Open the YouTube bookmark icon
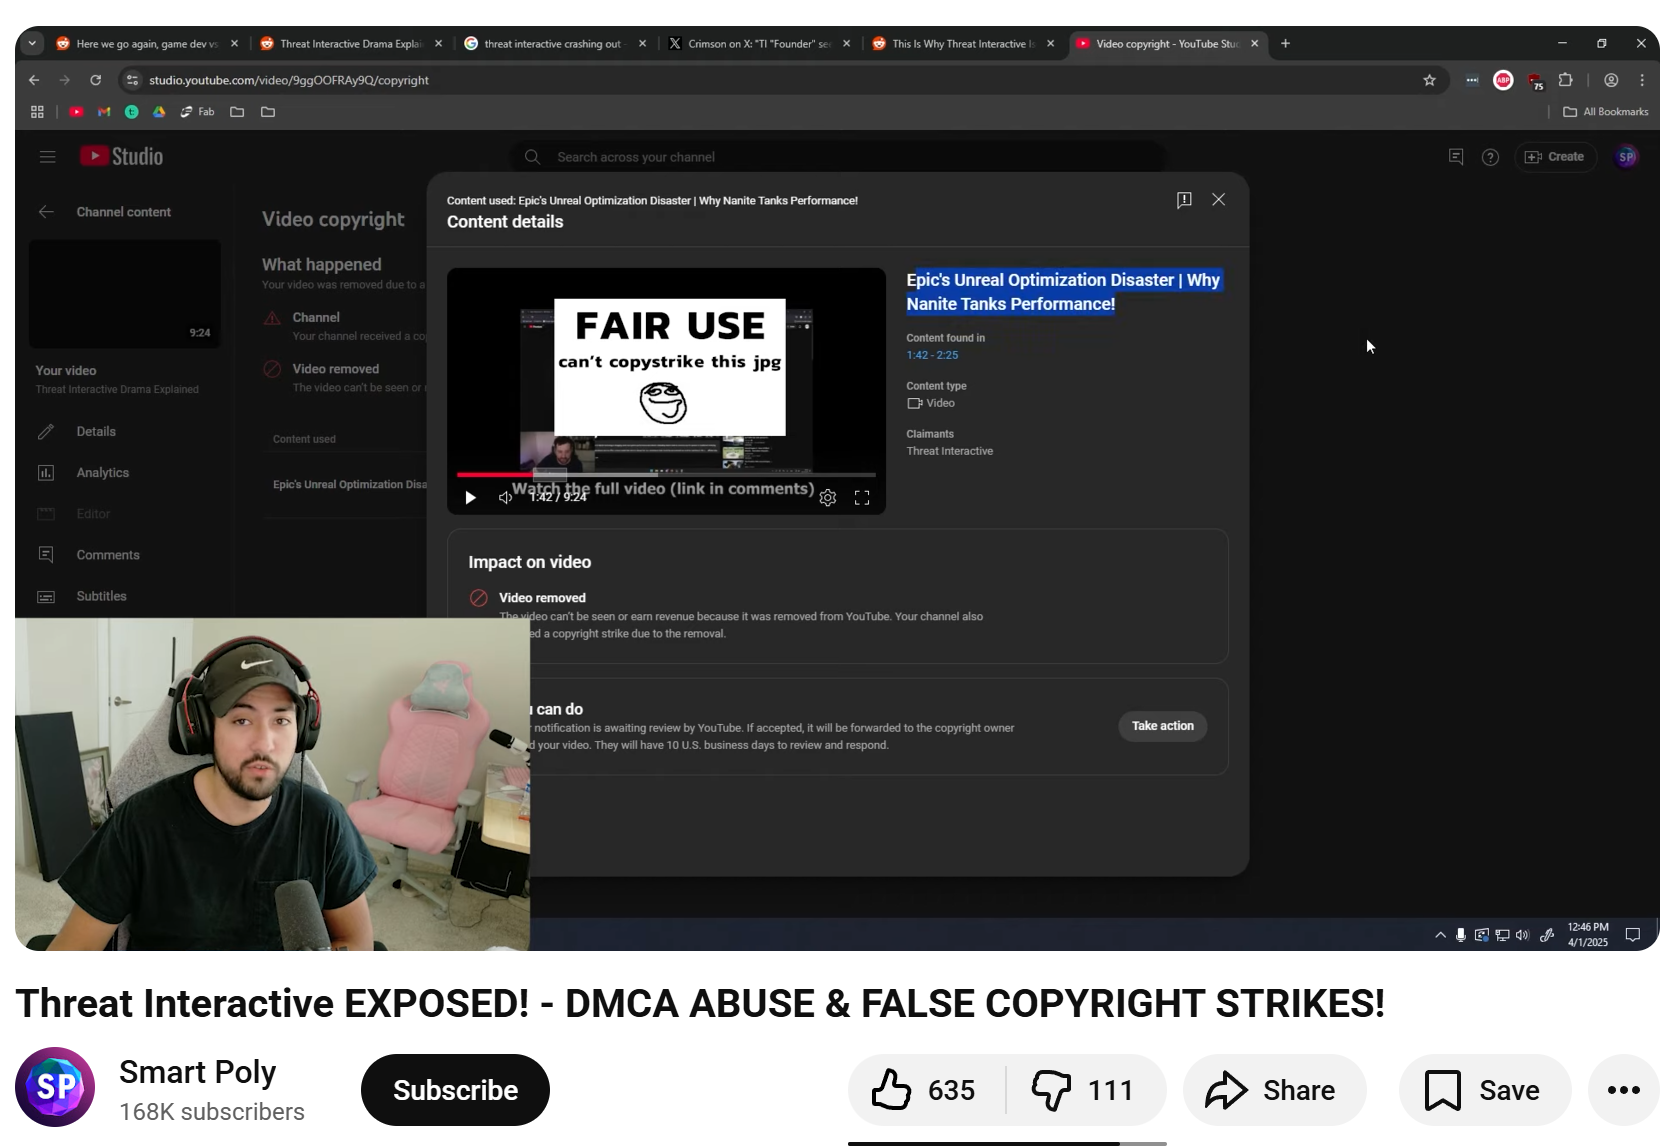The height and width of the screenshot is (1148, 1668). 76,112
